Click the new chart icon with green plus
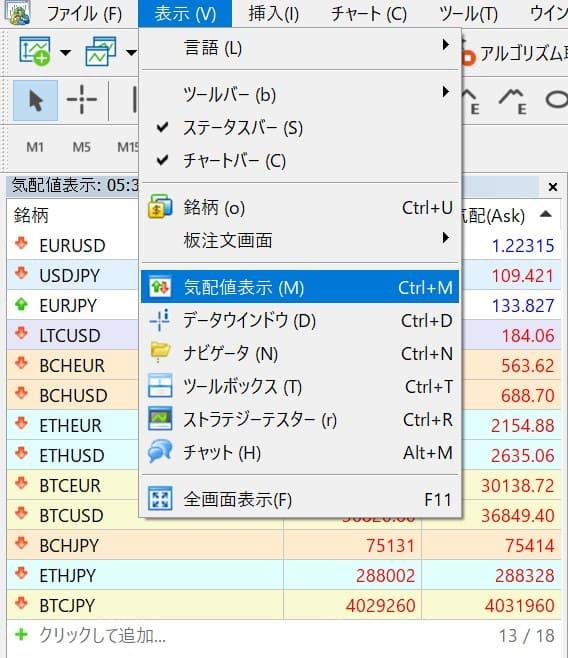The width and height of the screenshot is (568, 658). coord(34,51)
